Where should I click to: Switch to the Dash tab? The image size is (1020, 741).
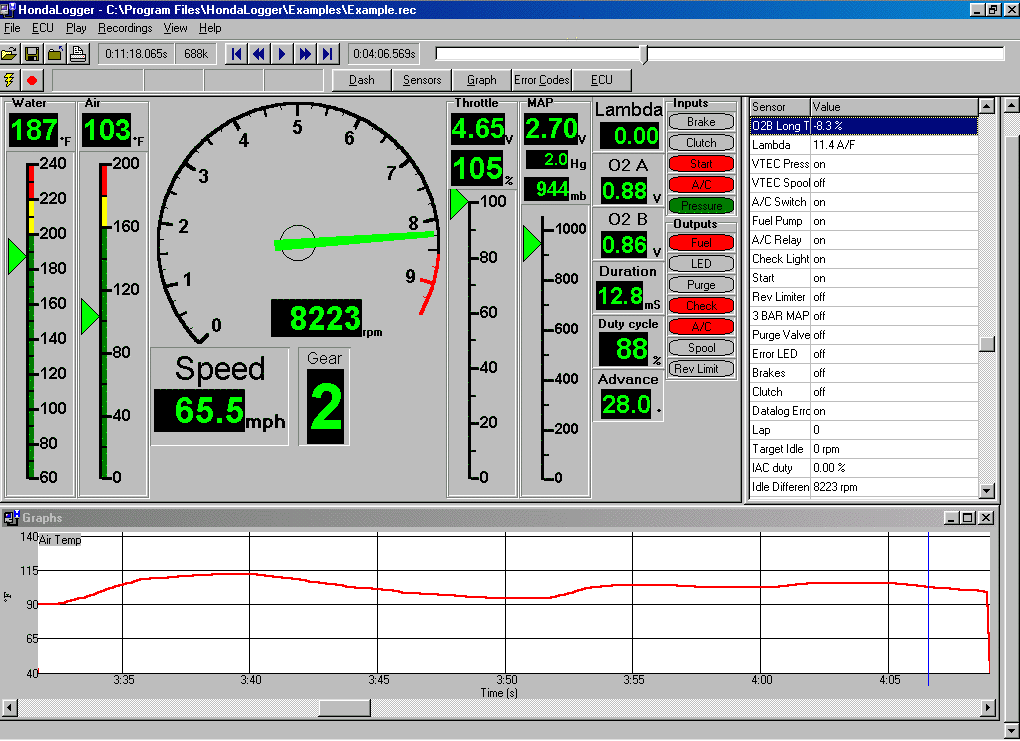pos(362,80)
